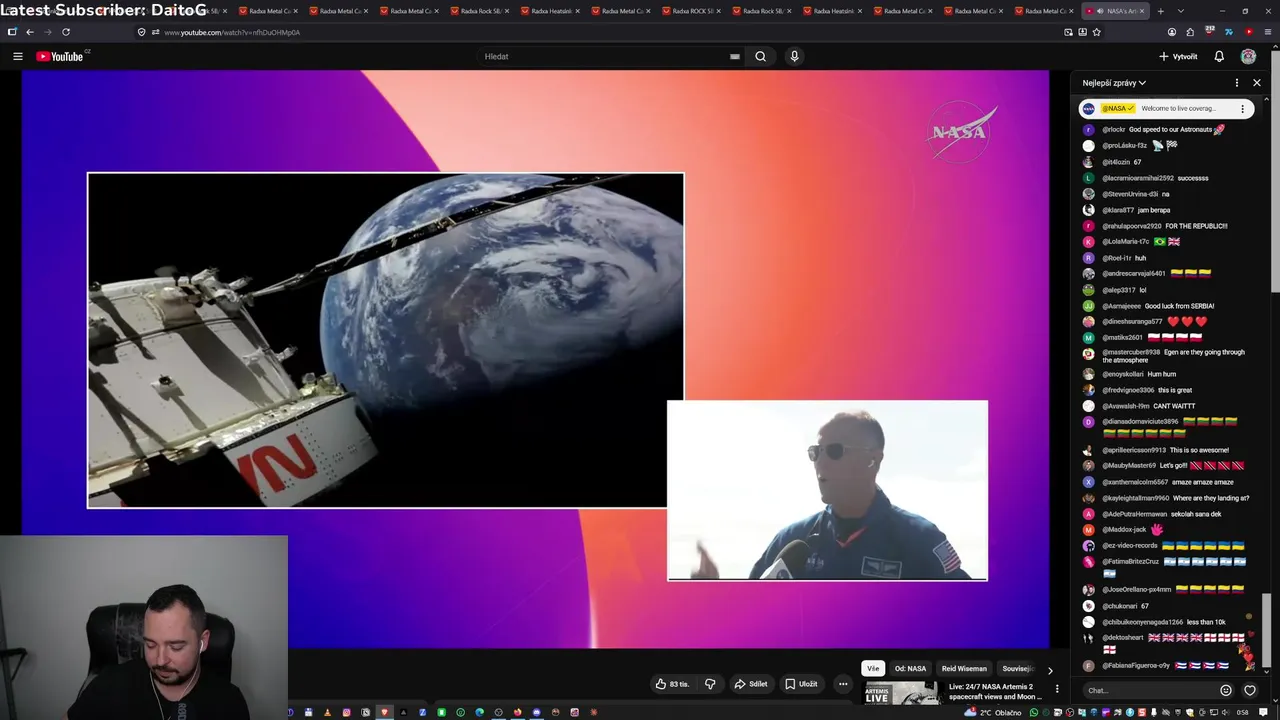
Task: Send a heart reaction in chat
Action: click(x=1250, y=690)
